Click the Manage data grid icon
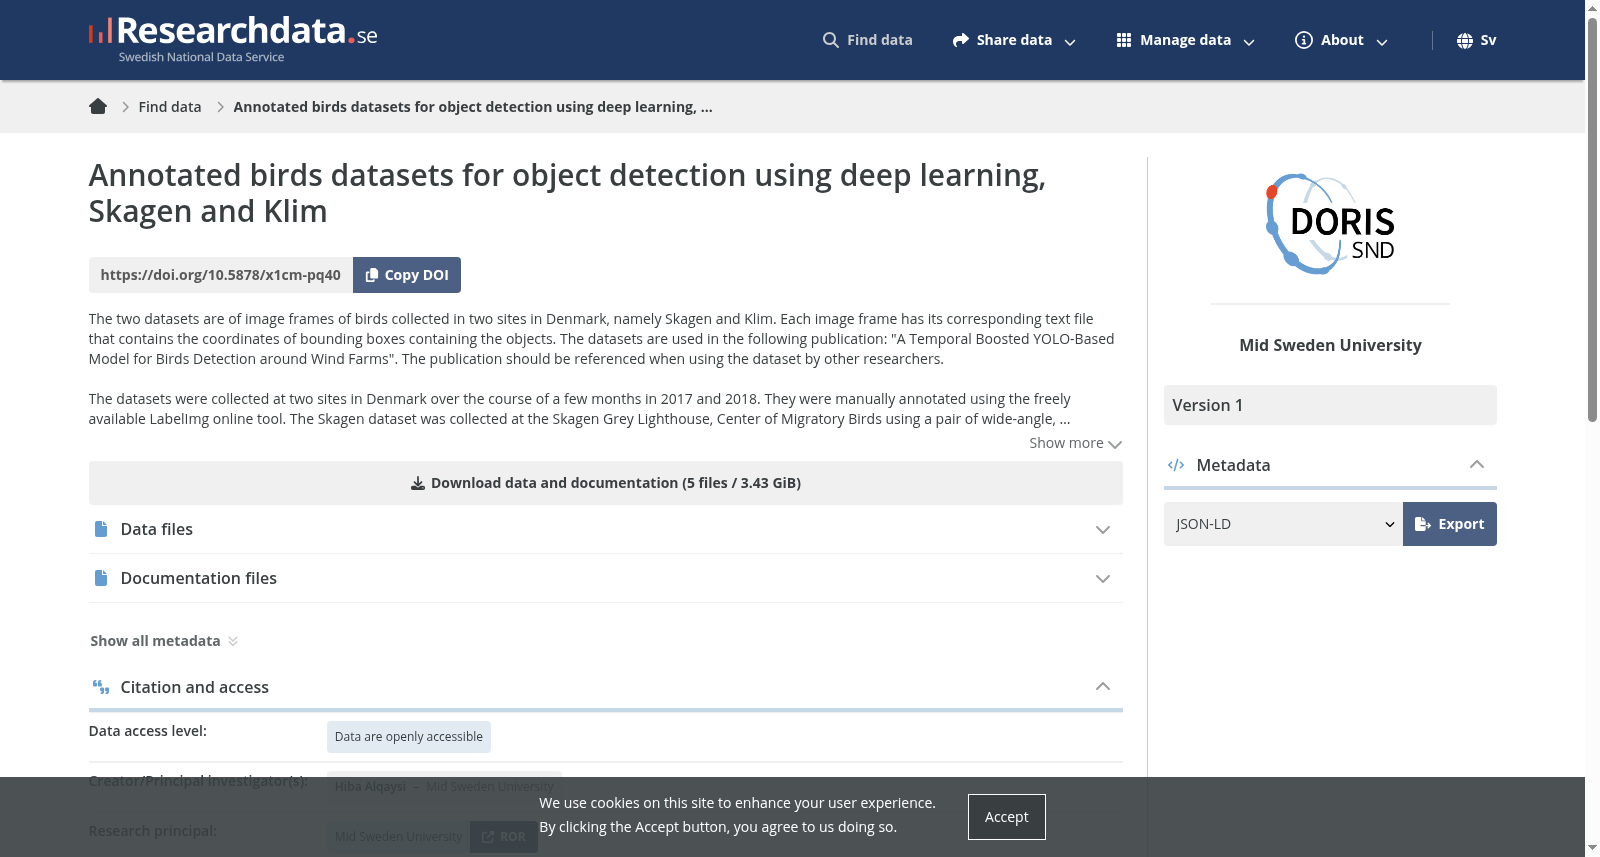The image size is (1600, 857). 1124,40
